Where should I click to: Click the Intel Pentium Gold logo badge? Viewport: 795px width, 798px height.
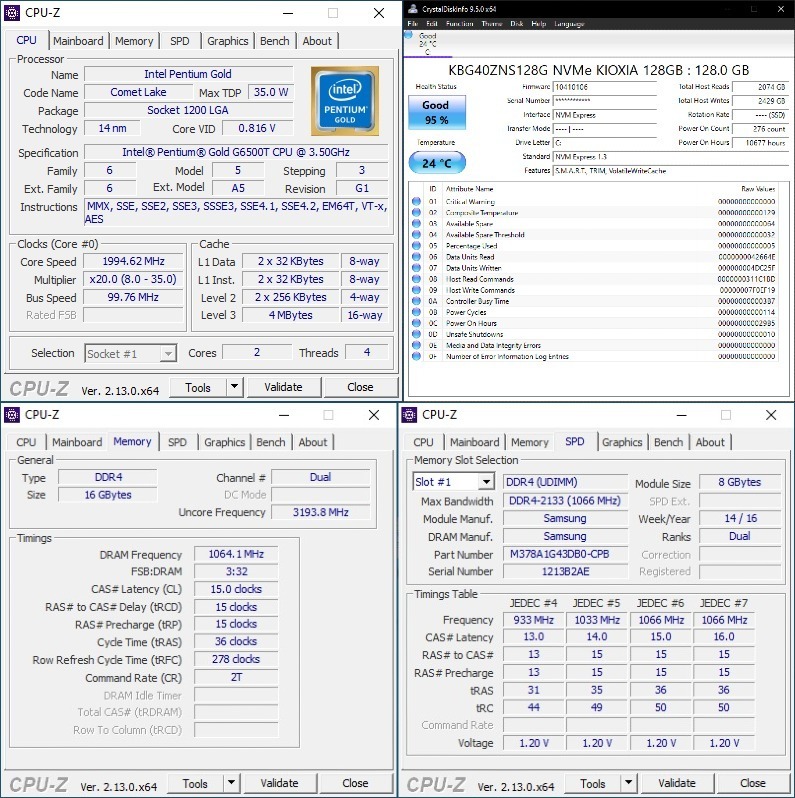(345, 101)
